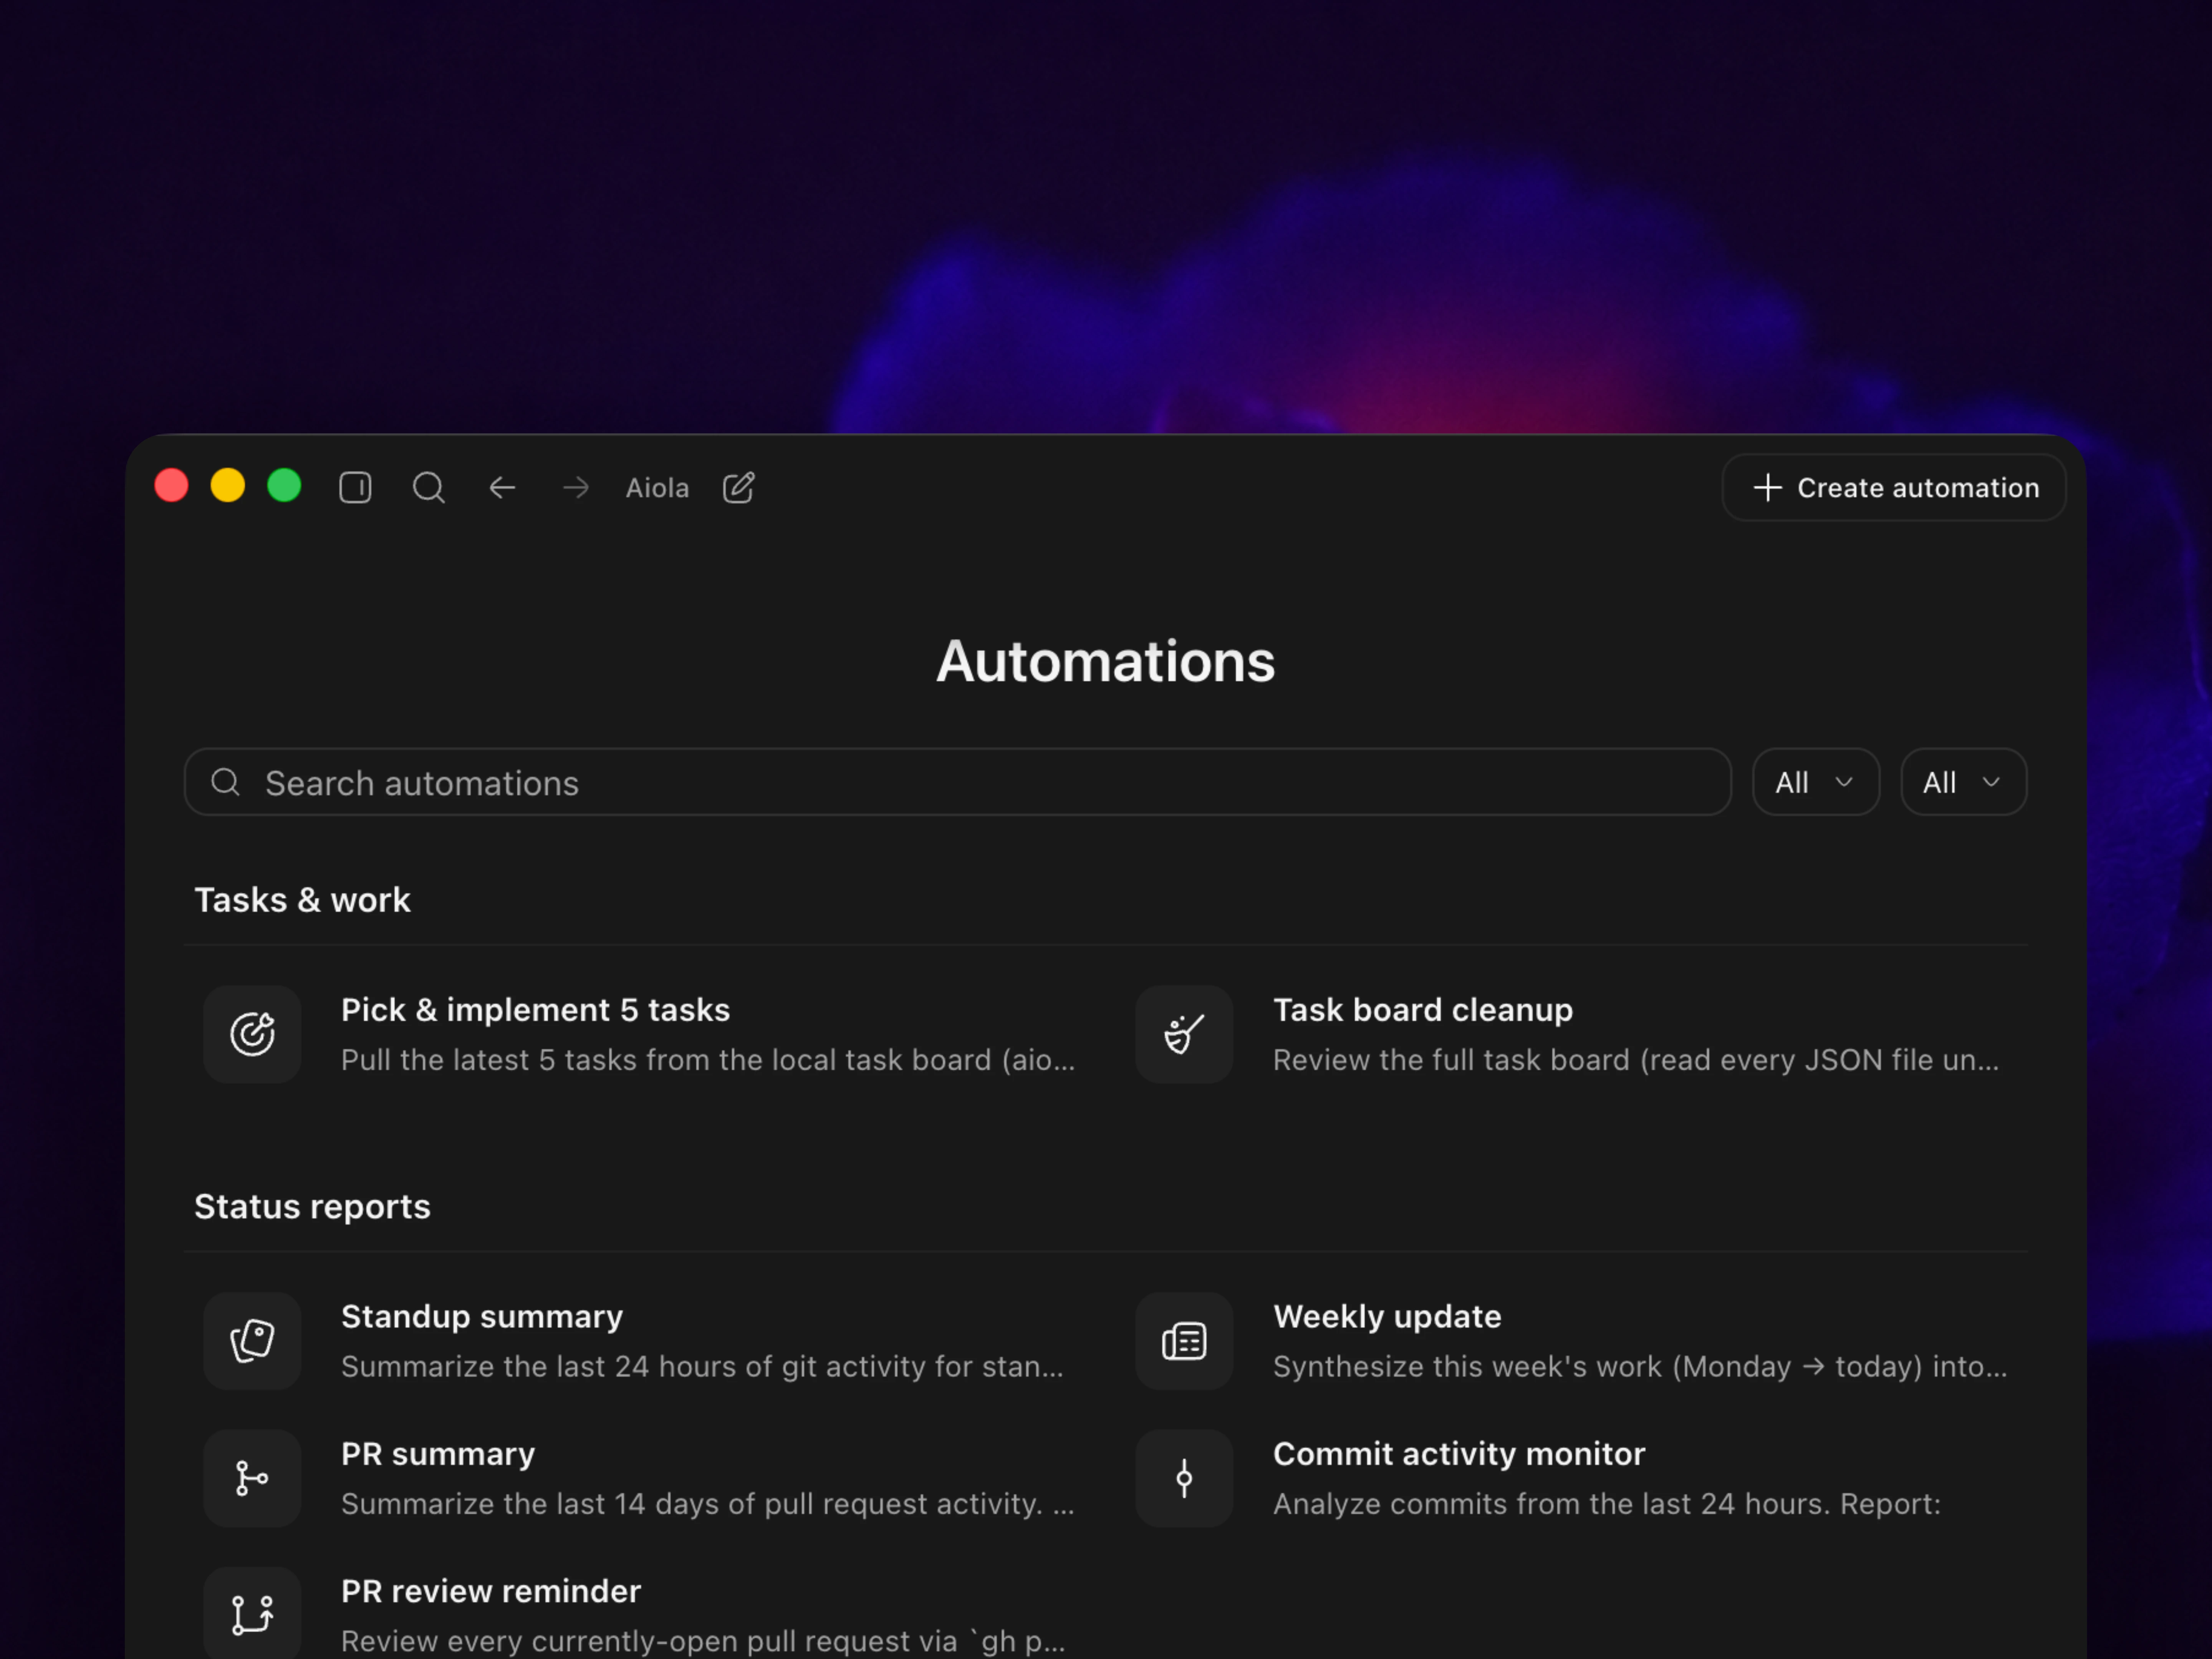Viewport: 2212px width, 1659px height.
Task: Click the magnifier icon in the search field
Action: (x=226, y=782)
